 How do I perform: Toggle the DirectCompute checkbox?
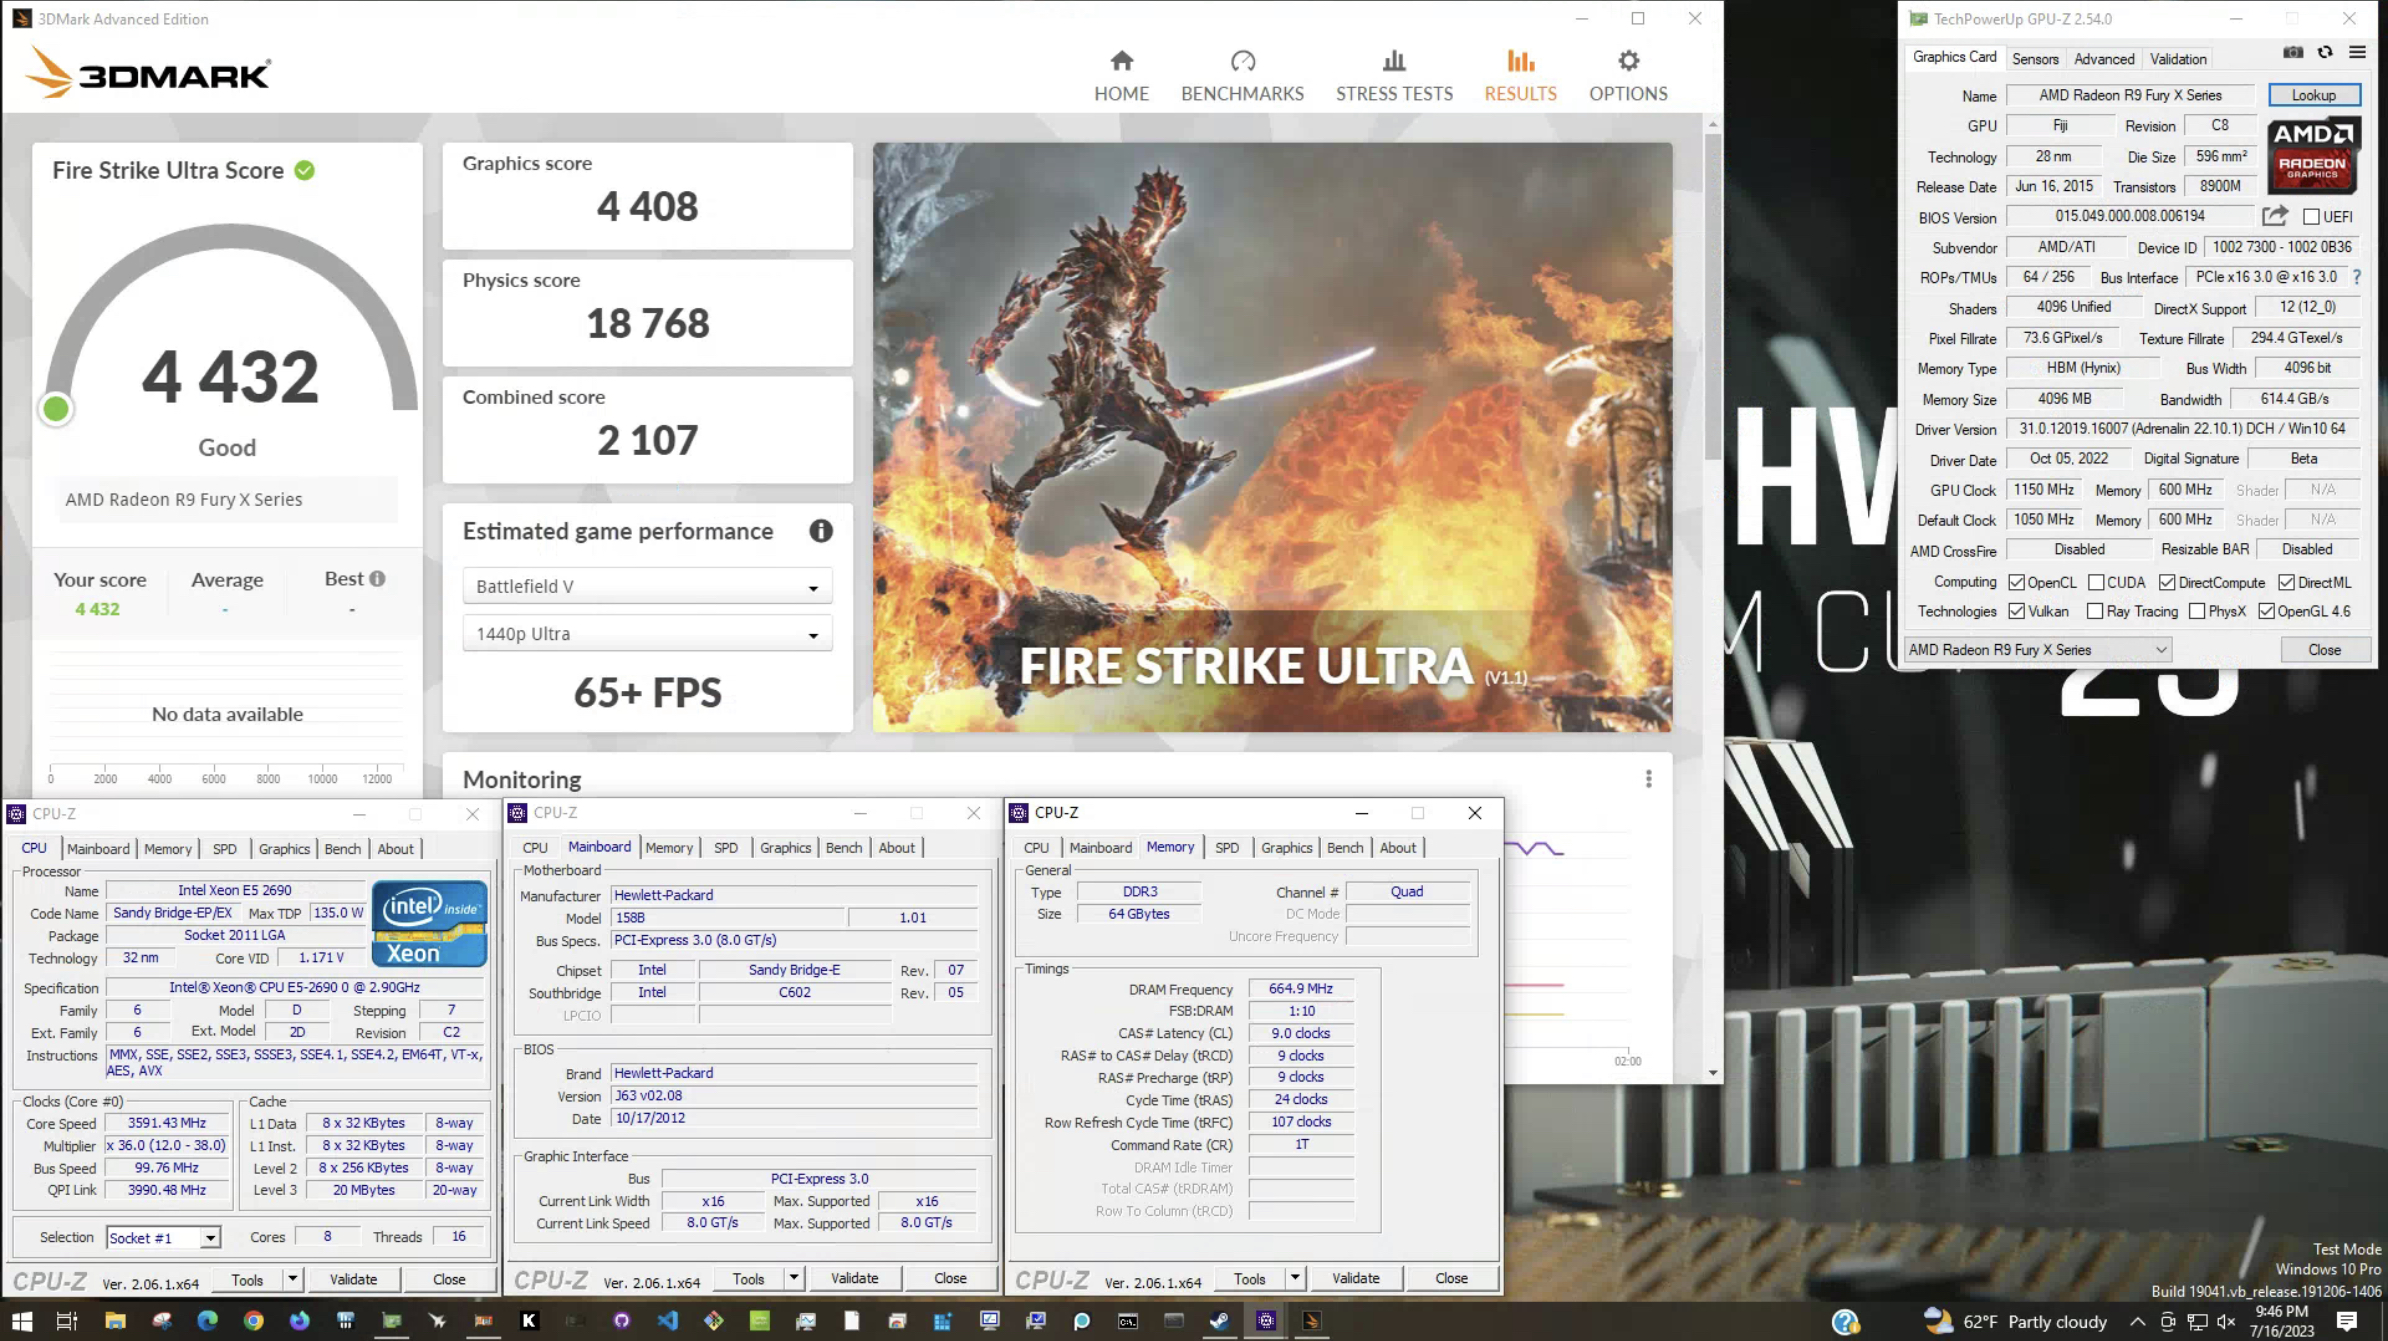pos(2167,583)
